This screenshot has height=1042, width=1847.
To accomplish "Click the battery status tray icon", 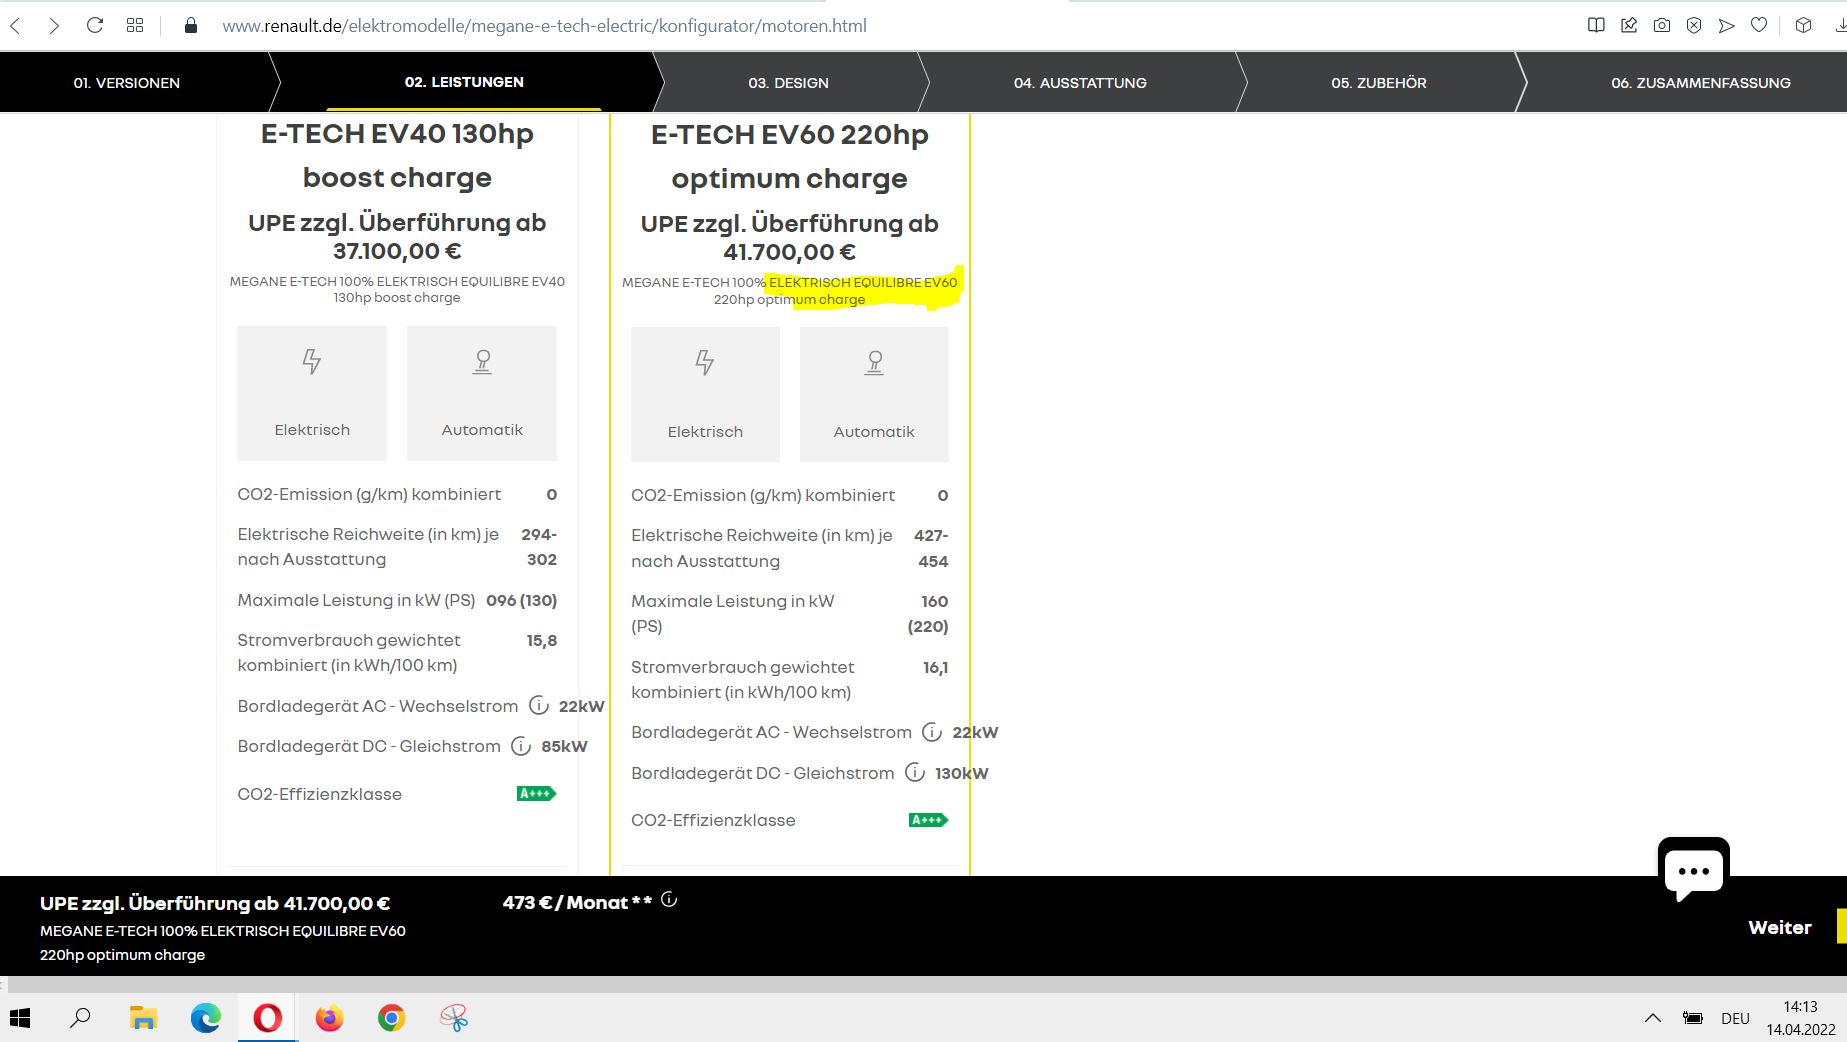I will (x=1693, y=1018).
